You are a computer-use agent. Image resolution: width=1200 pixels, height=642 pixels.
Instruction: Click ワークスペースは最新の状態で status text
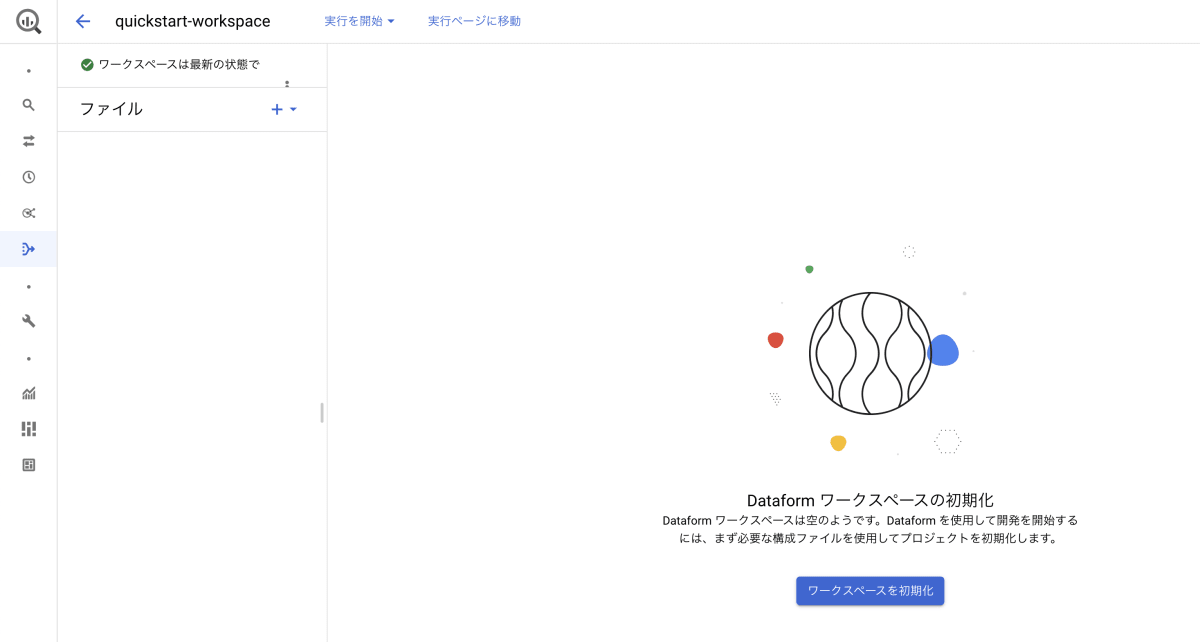point(179,65)
